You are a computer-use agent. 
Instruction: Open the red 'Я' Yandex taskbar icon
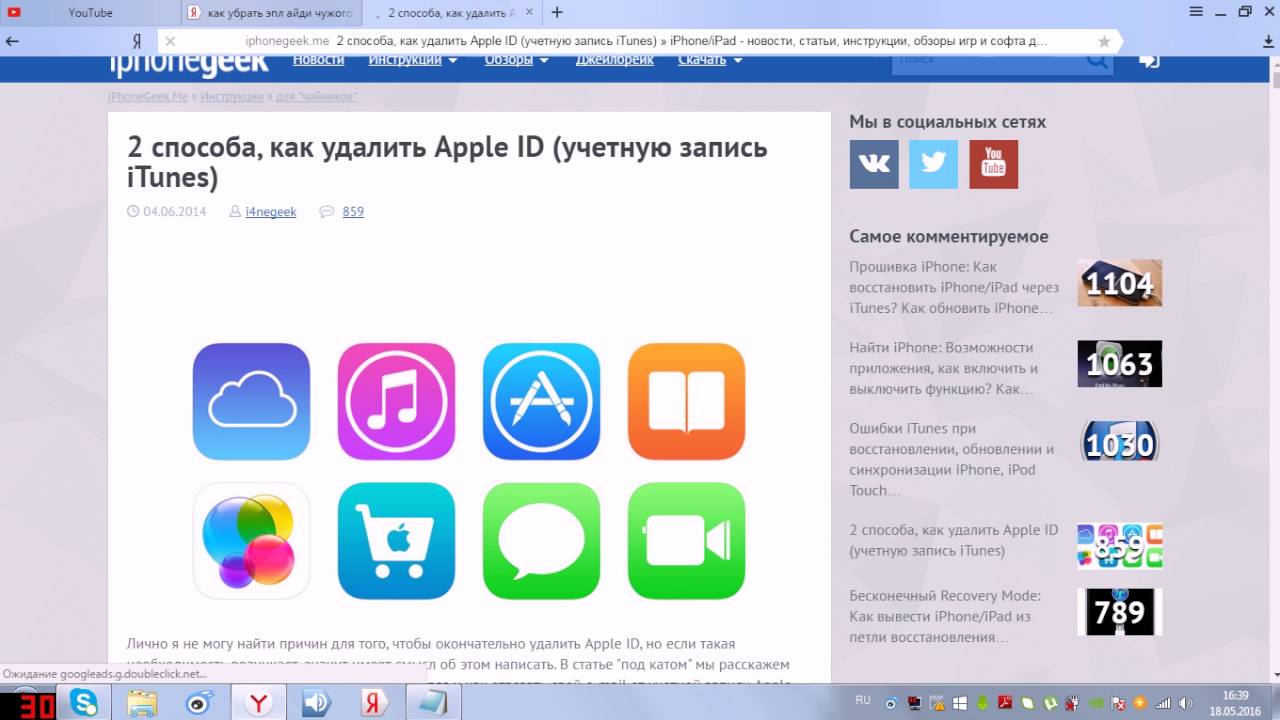click(x=375, y=703)
